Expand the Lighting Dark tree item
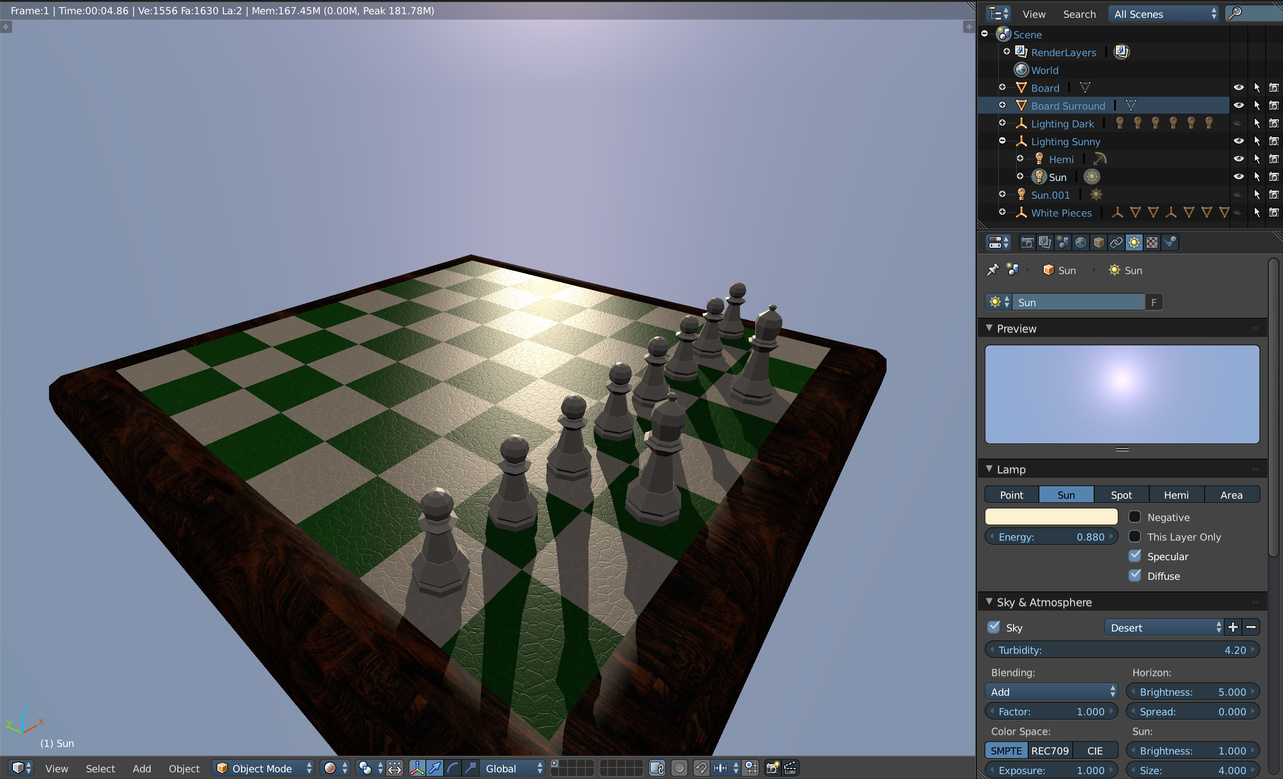Screen dimensions: 1283x779 click(1003, 124)
